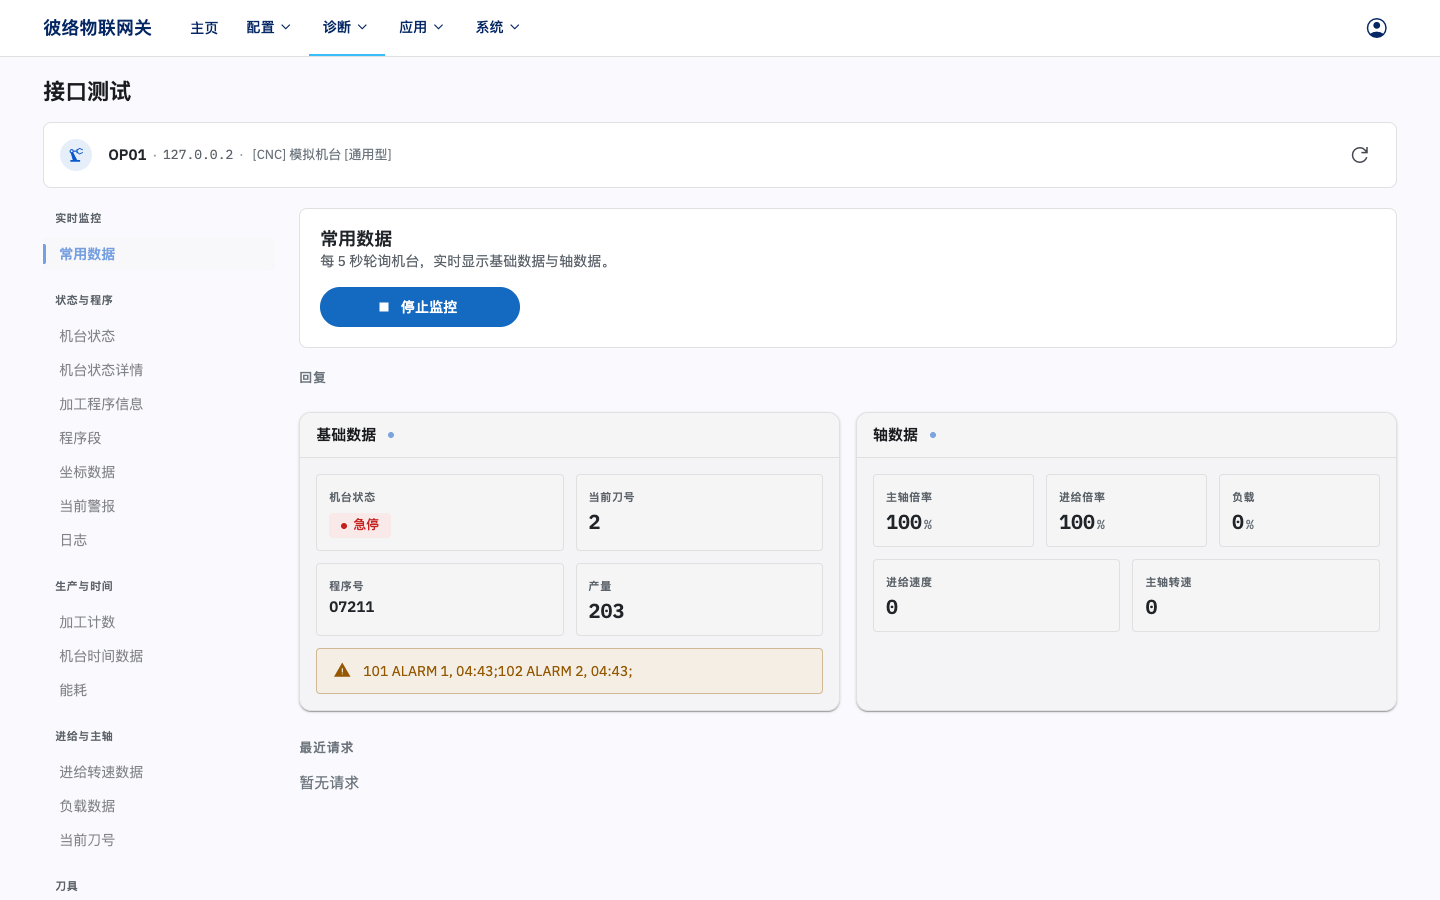
Task: Open 加工程序信息 sidebar item
Action: pyautogui.click(x=159, y=404)
